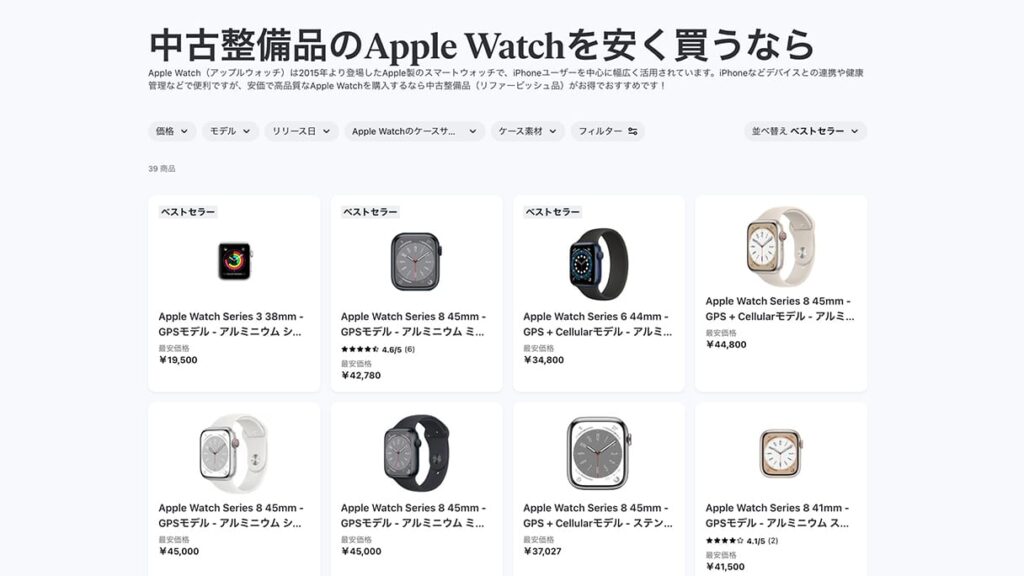Open the ケース素材 case material dropdown
This screenshot has width=1024, height=576.
[528, 131]
